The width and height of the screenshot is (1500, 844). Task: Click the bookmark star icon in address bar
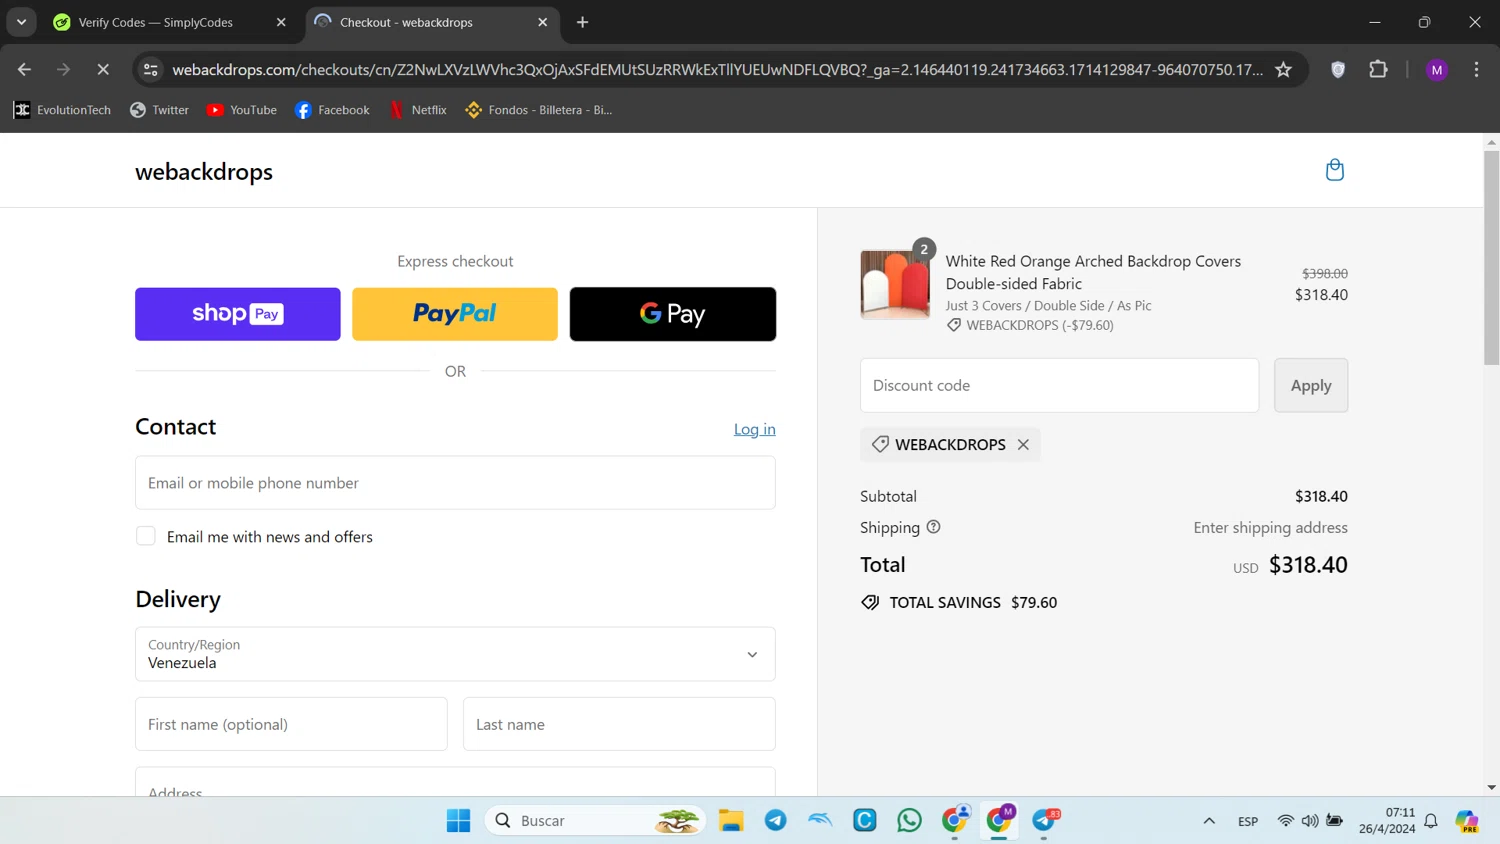(x=1284, y=70)
